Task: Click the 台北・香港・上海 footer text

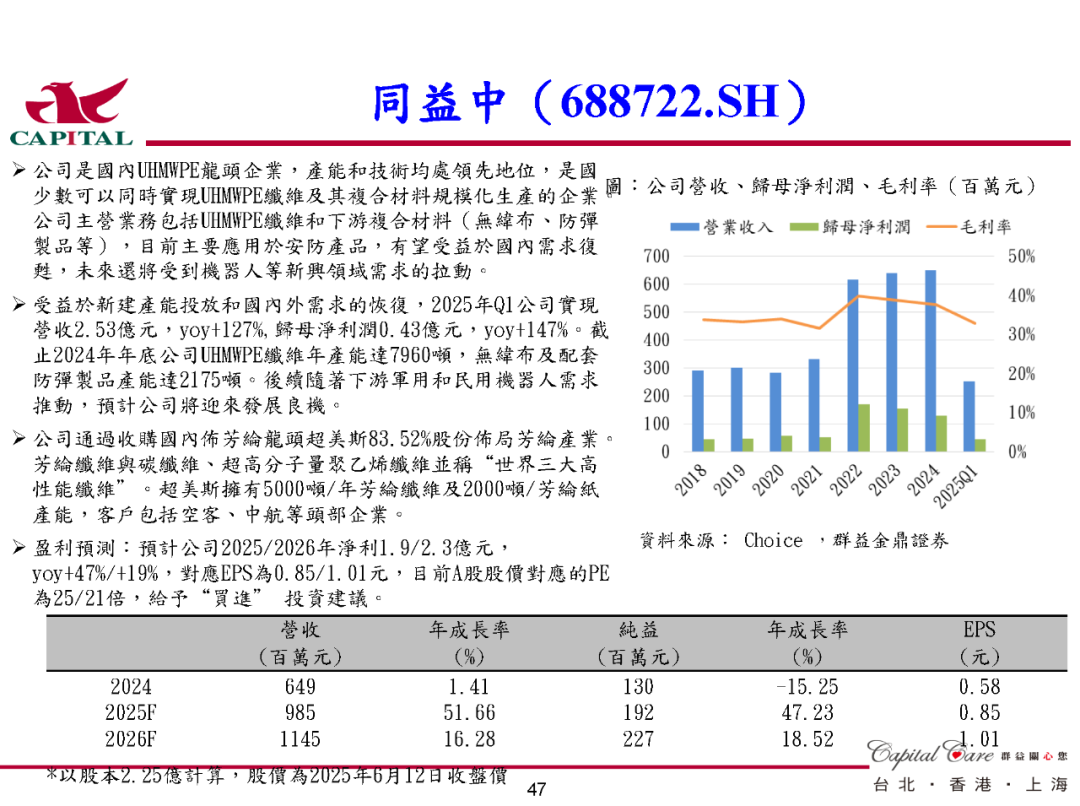Action: 970,785
